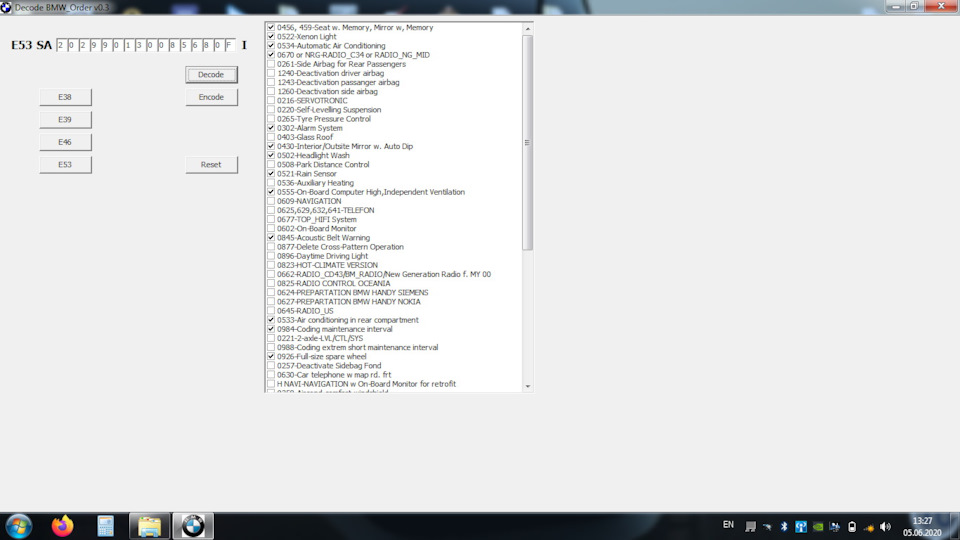The image size is (960, 540).
Task: Click the Reset button
Action: pos(211,165)
